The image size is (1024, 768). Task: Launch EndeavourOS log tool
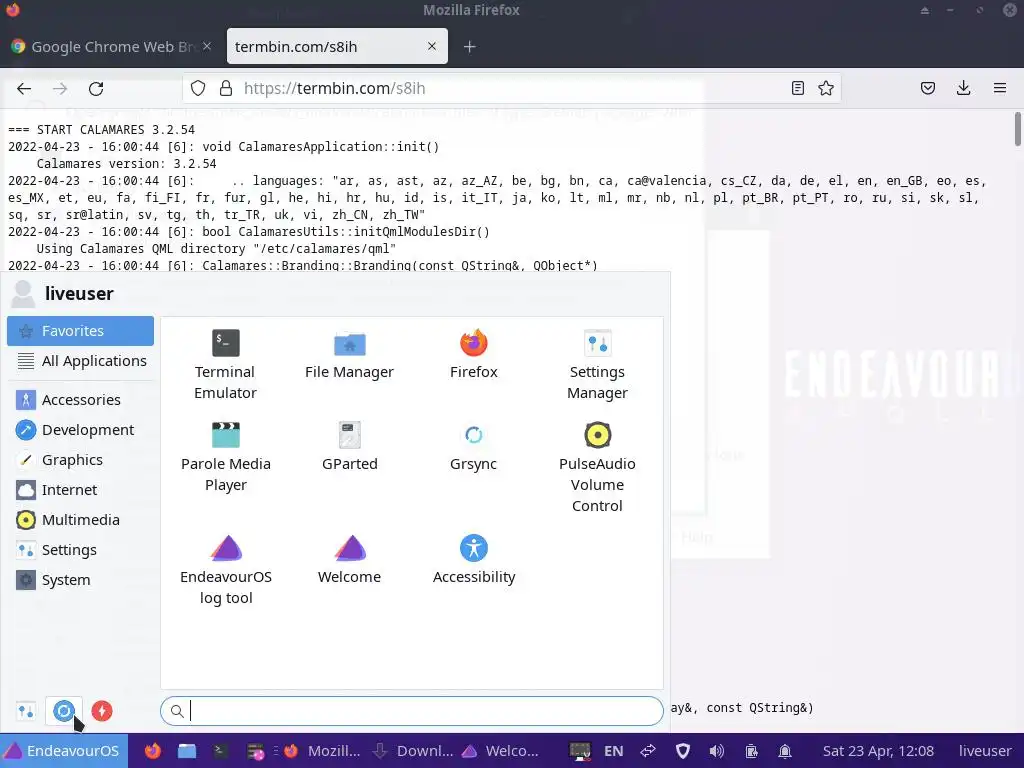pyautogui.click(x=225, y=570)
